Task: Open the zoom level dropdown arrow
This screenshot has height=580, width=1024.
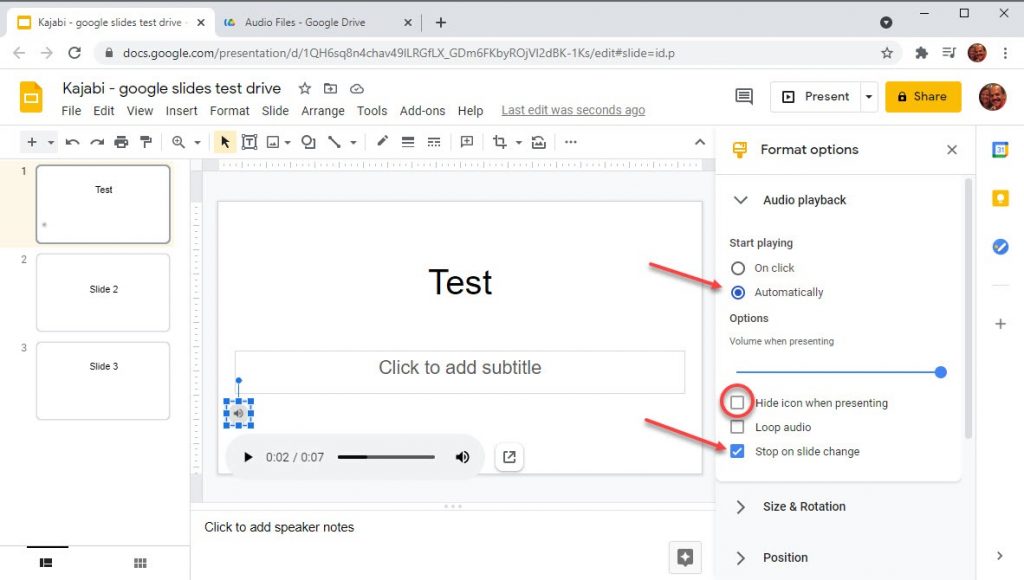Action: point(197,142)
